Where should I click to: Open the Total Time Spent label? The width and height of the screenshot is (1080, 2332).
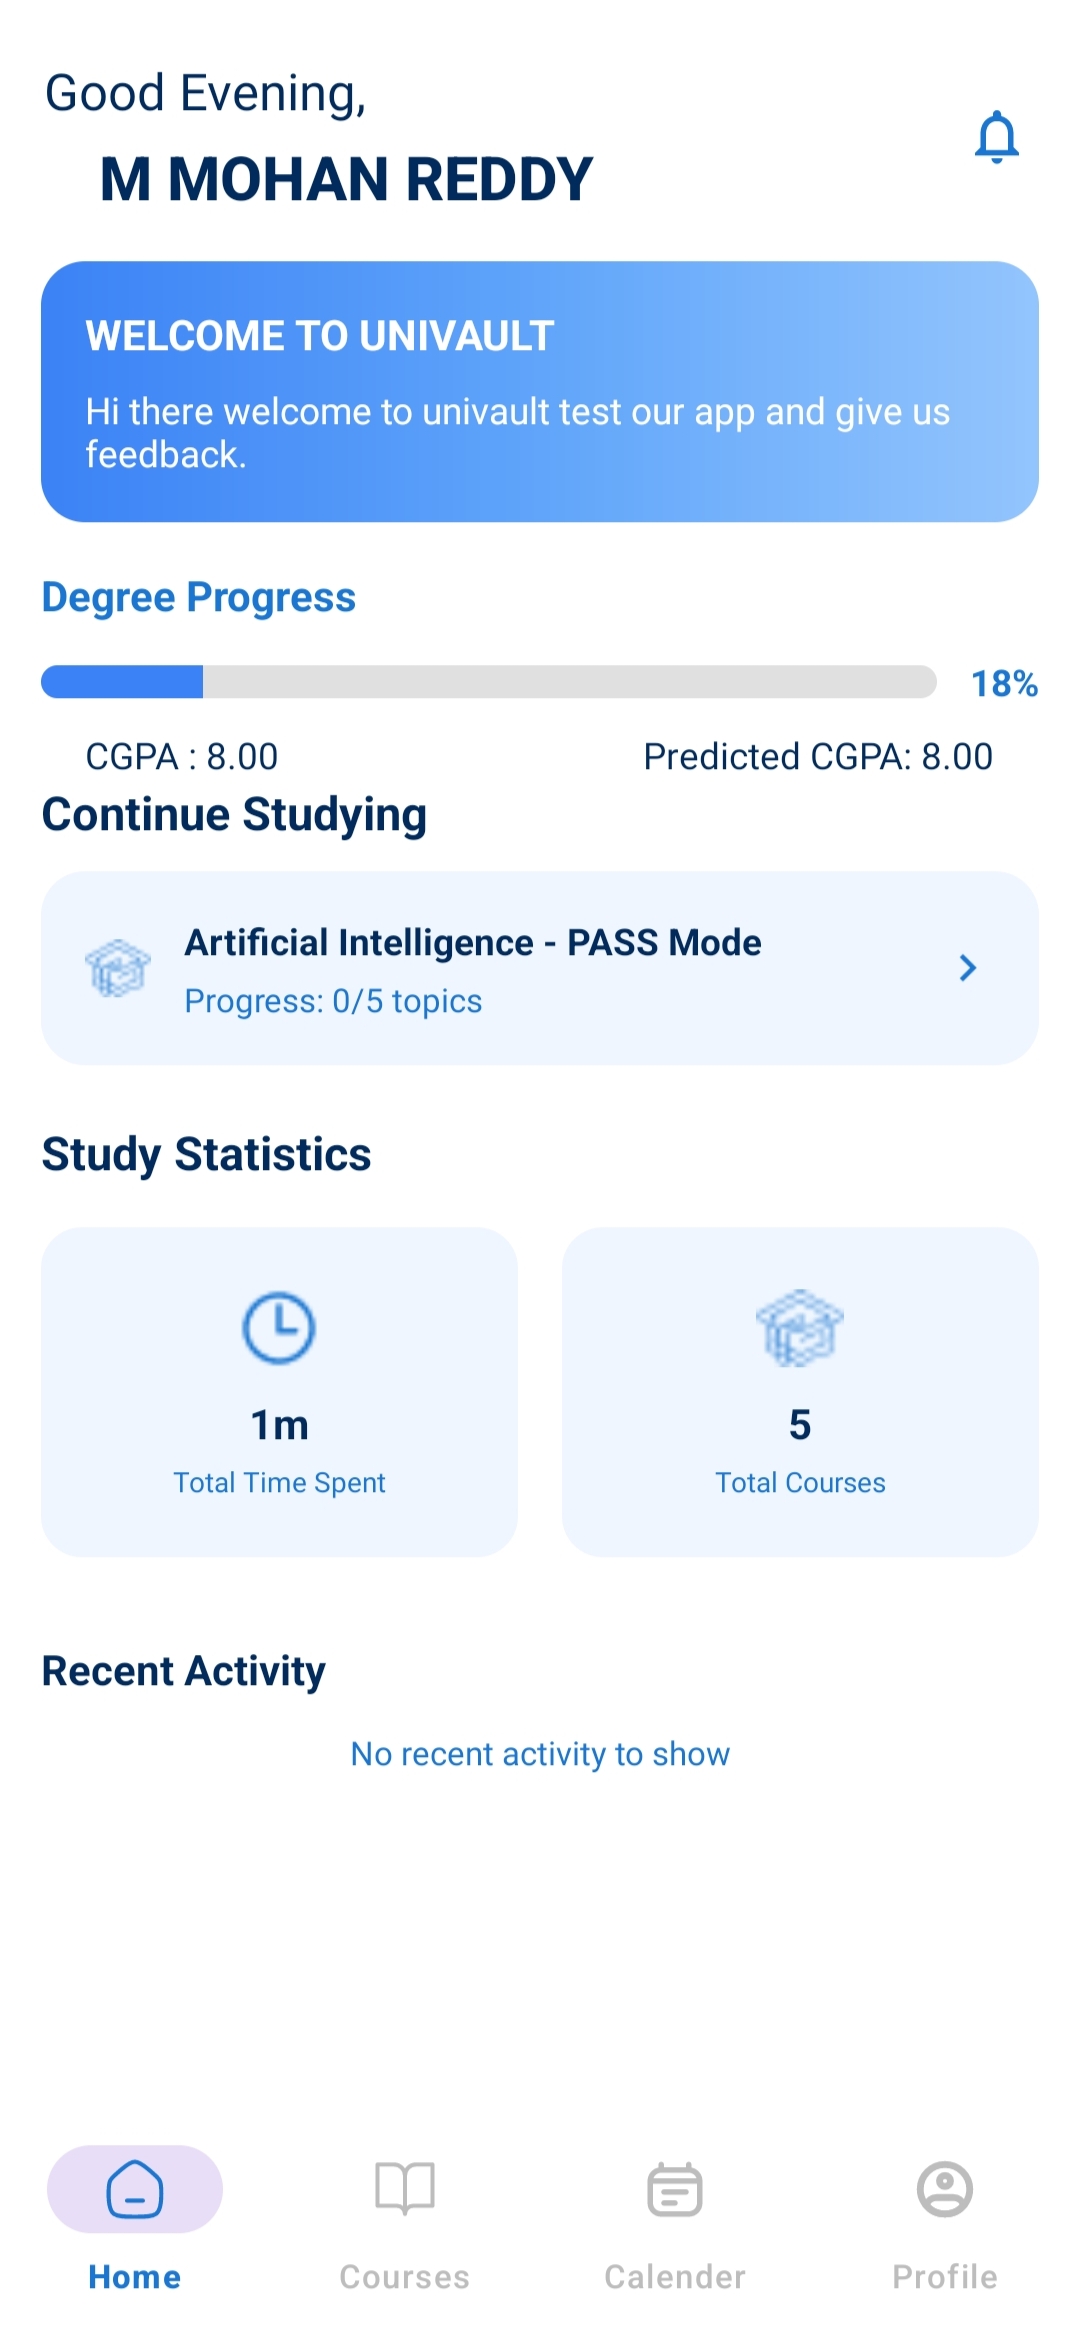pyautogui.click(x=279, y=1482)
